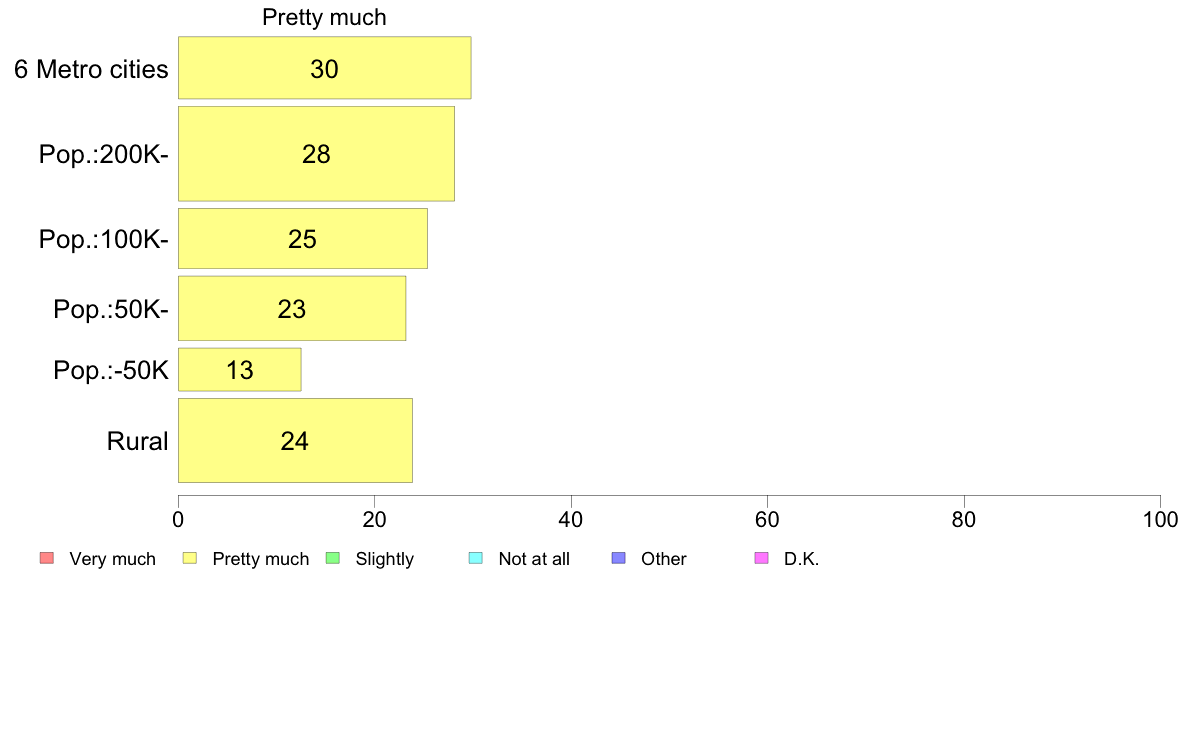The image size is (1188, 736).
Task: Click the 100 tick on x-axis
Action: [1160, 519]
